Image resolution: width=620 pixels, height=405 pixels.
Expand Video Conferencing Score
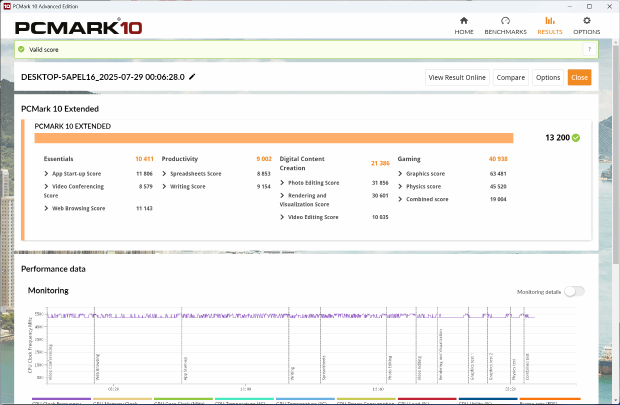46,186
